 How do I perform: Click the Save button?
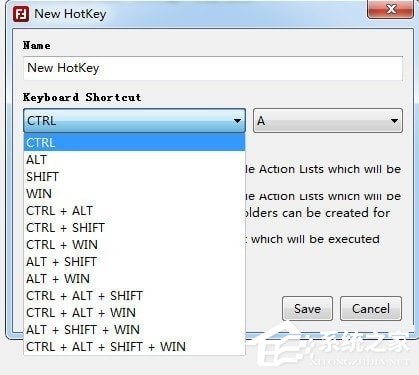(307, 309)
